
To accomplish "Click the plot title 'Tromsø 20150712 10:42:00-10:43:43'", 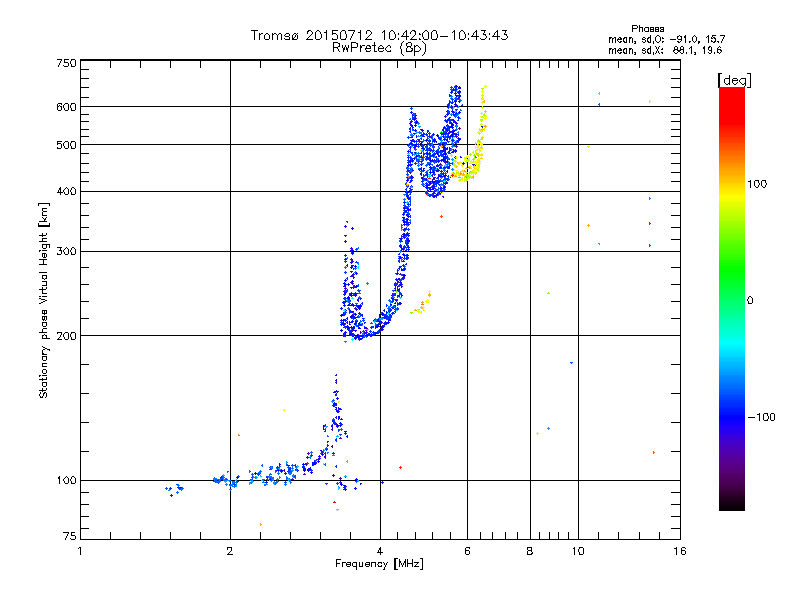I will [379, 35].
